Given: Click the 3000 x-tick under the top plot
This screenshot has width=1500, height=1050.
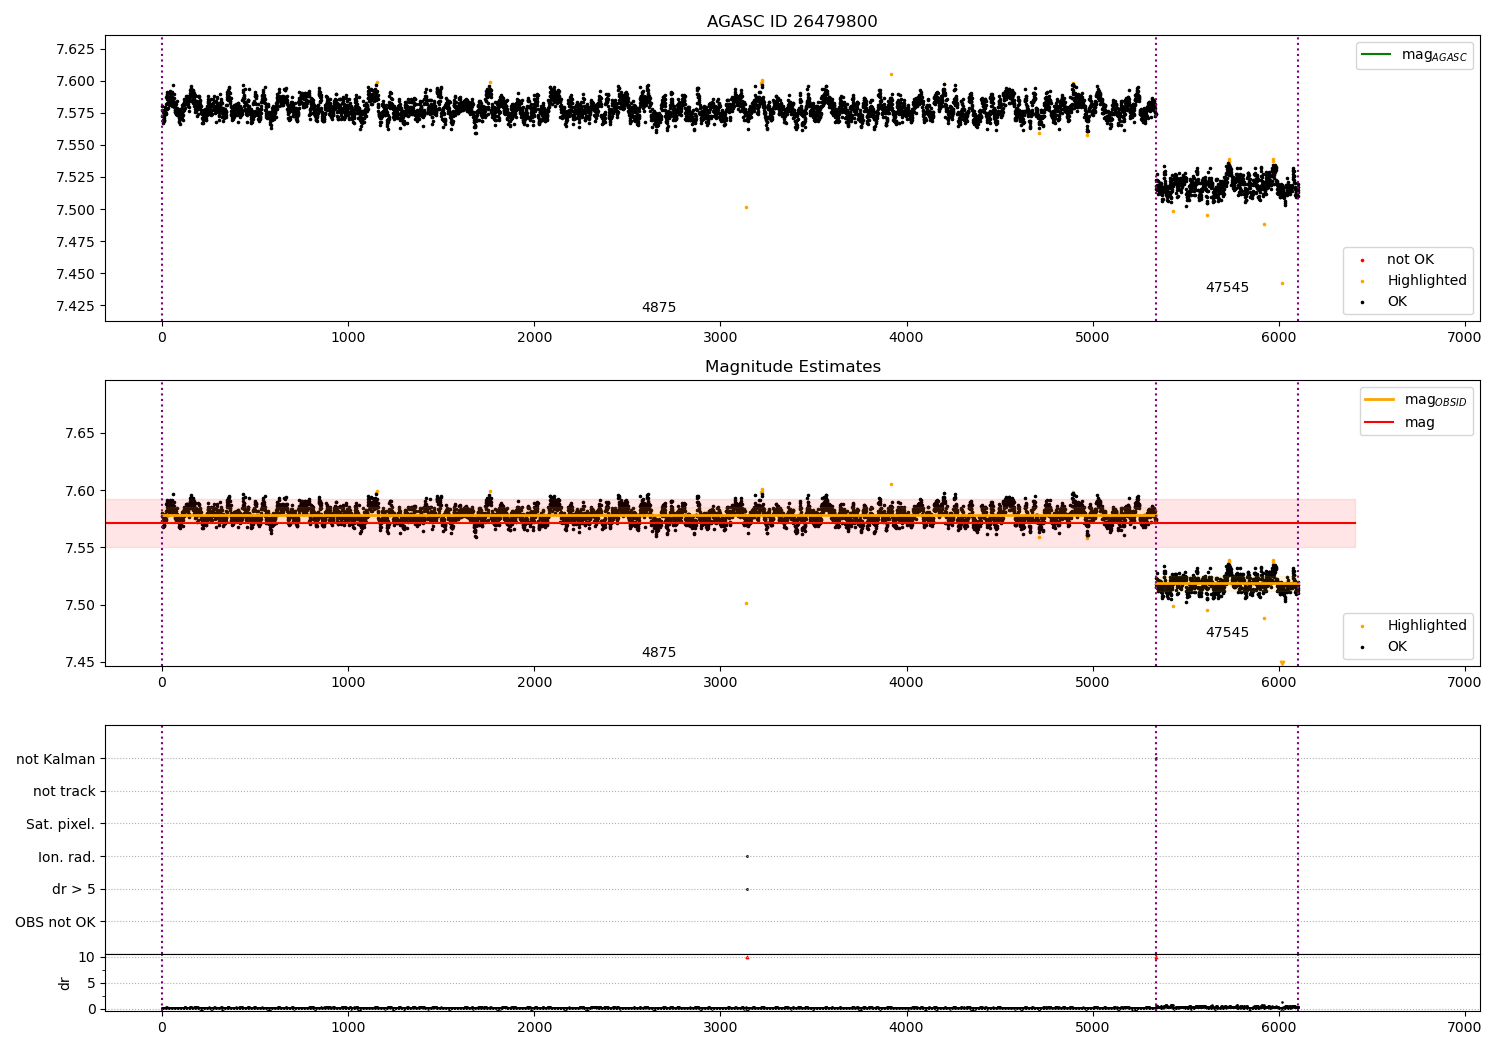Looking at the screenshot, I should 720,337.
